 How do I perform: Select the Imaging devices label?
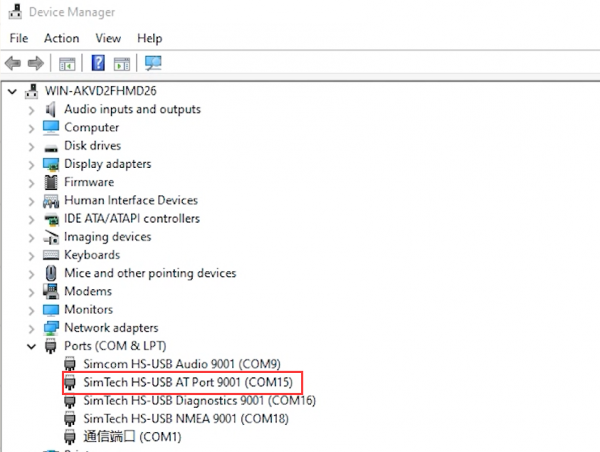(108, 237)
